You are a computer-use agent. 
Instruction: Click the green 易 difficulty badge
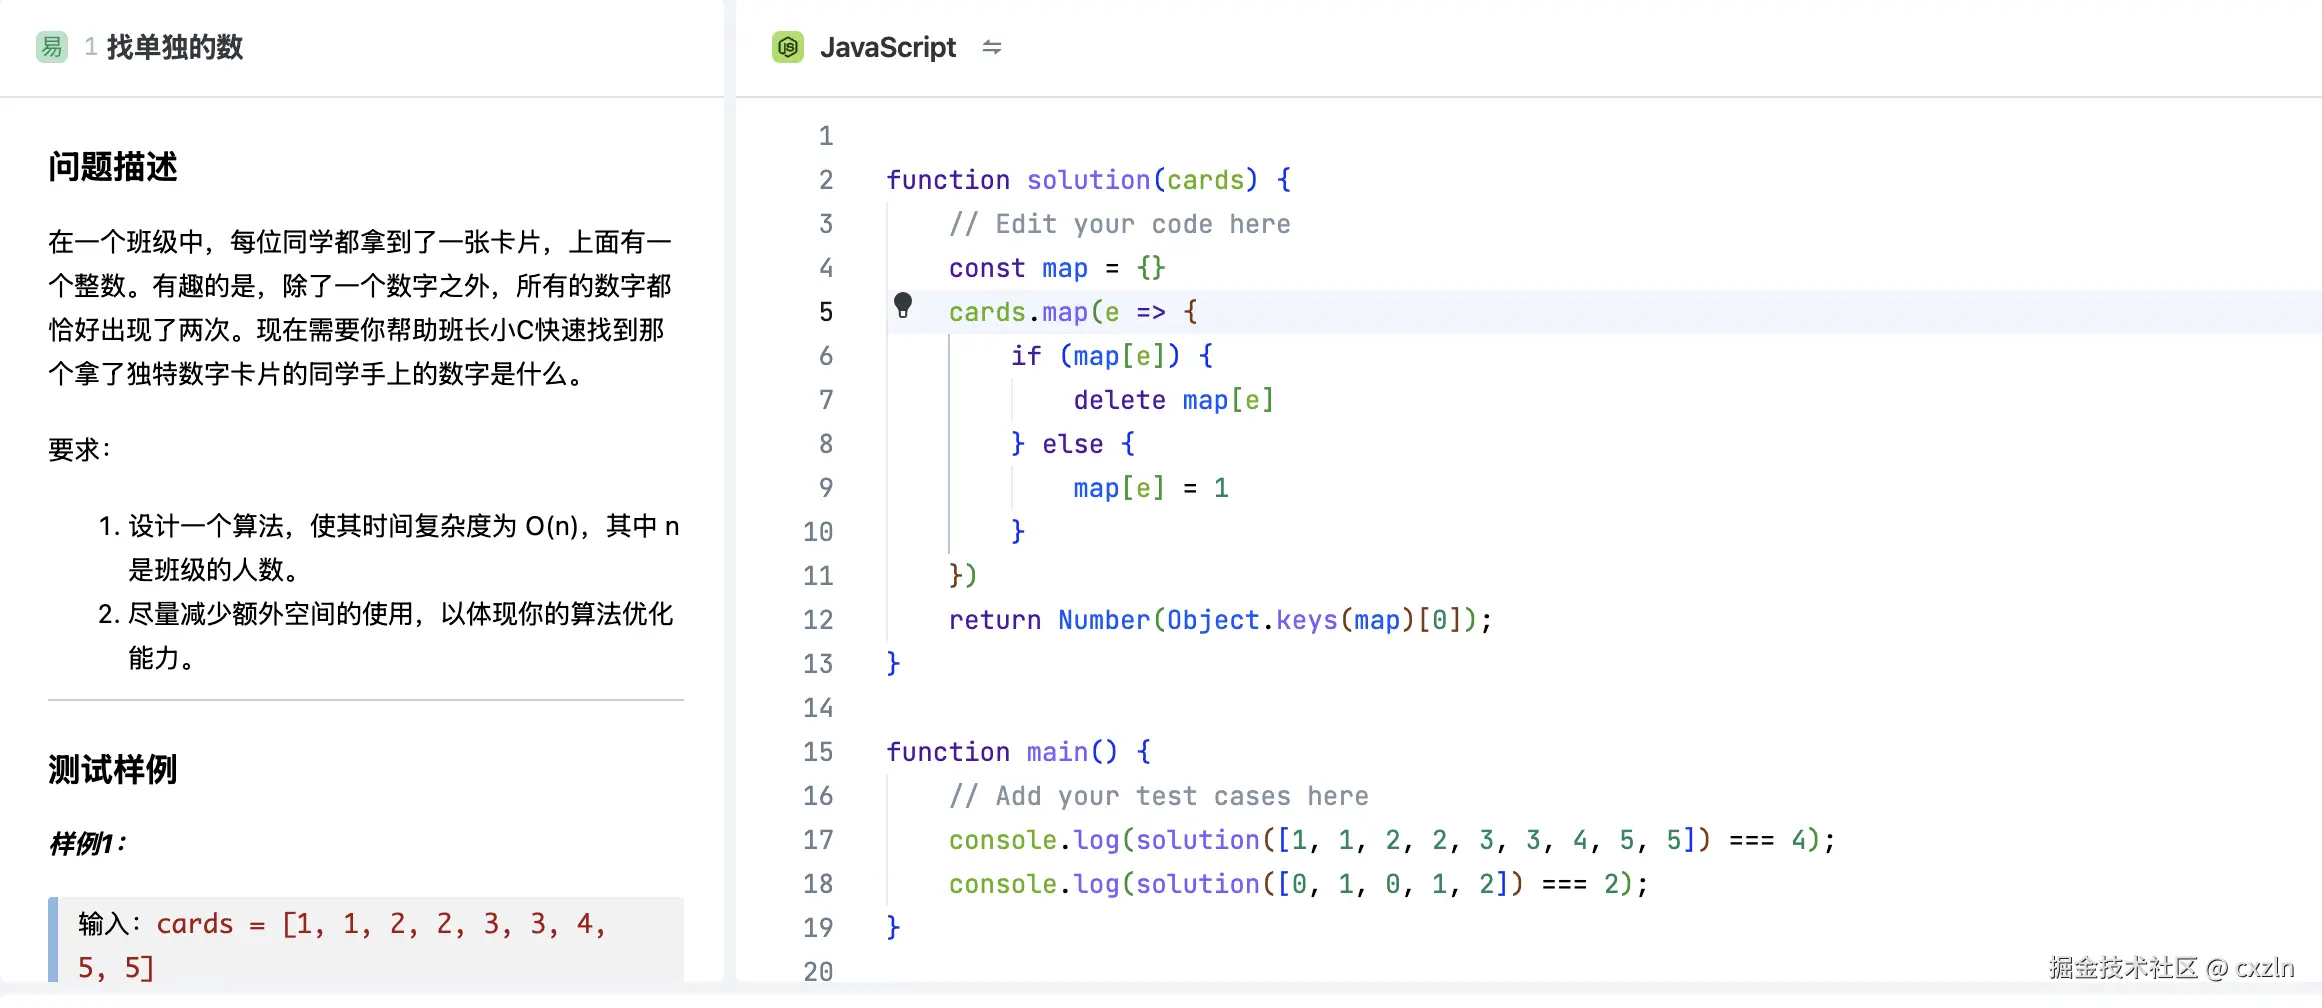click(x=52, y=47)
